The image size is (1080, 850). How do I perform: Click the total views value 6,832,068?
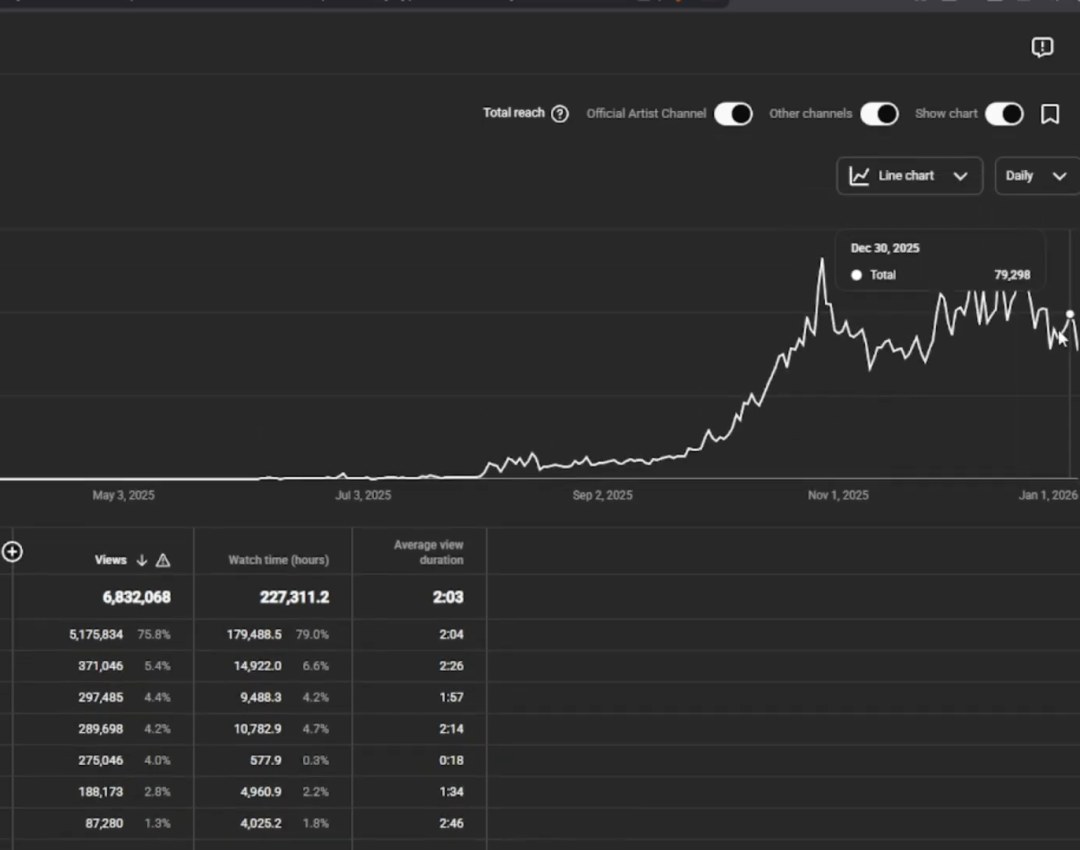click(x=136, y=598)
